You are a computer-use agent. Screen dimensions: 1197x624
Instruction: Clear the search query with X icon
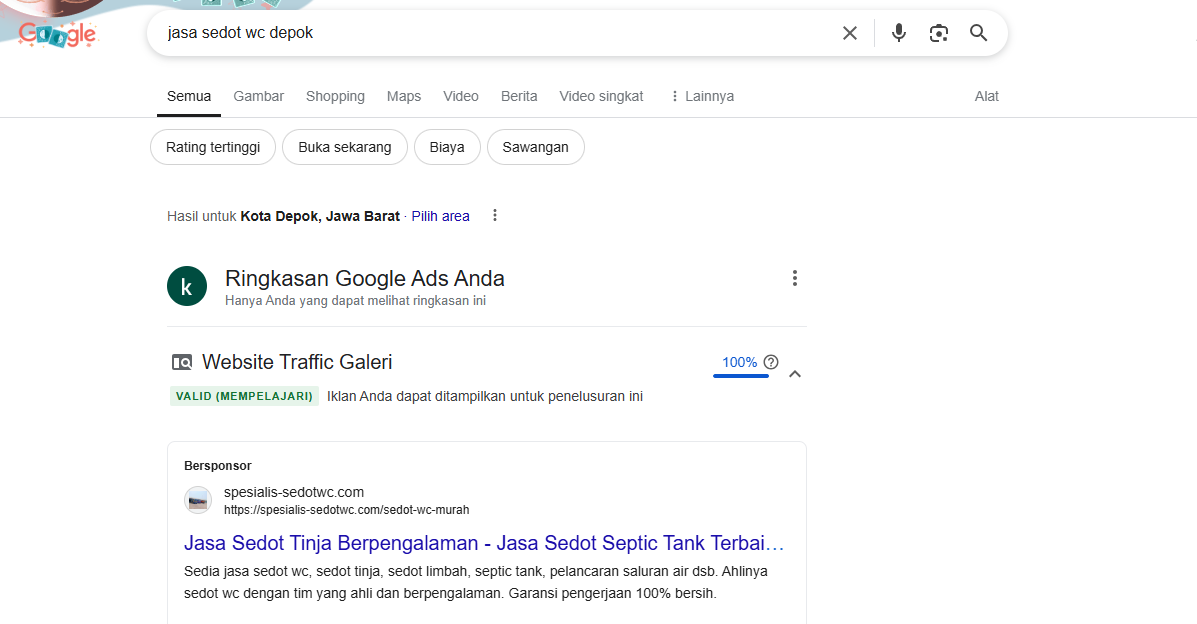[849, 33]
